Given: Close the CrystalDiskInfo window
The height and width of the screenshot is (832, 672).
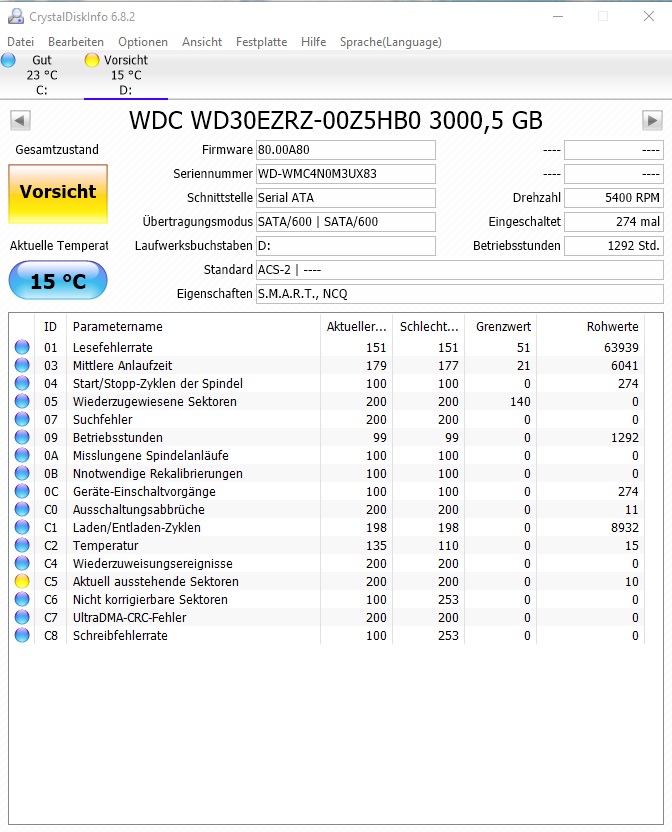Looking at the screenshot, I should point(649,16).
